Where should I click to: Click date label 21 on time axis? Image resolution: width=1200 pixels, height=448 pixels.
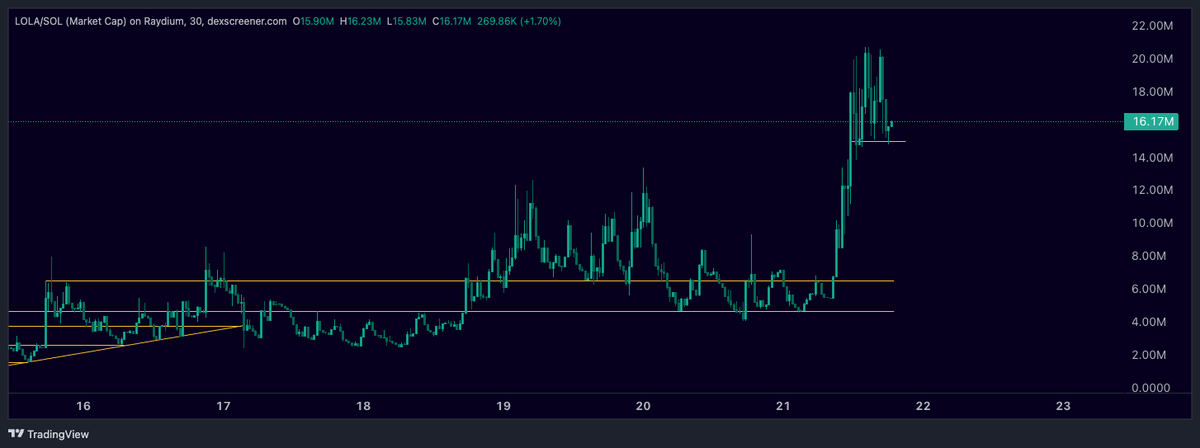(783, 406)
